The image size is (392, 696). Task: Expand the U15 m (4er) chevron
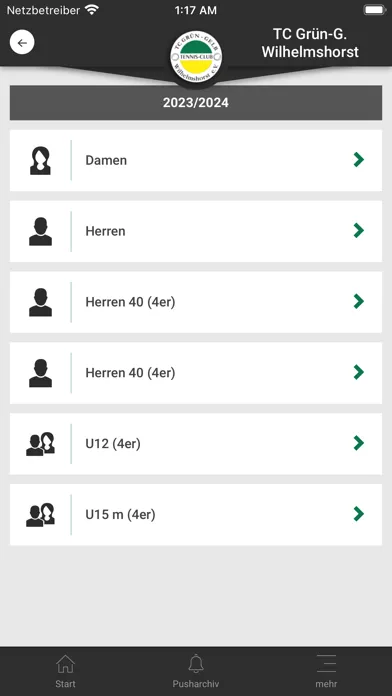point(359,514)
